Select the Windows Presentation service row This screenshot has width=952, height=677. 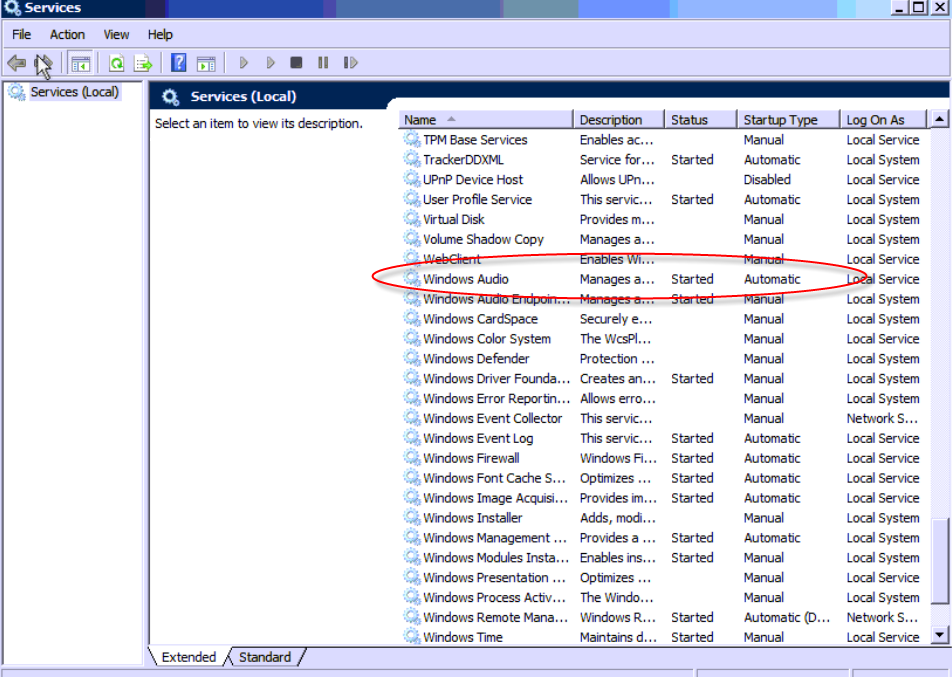tap(664, 578)
